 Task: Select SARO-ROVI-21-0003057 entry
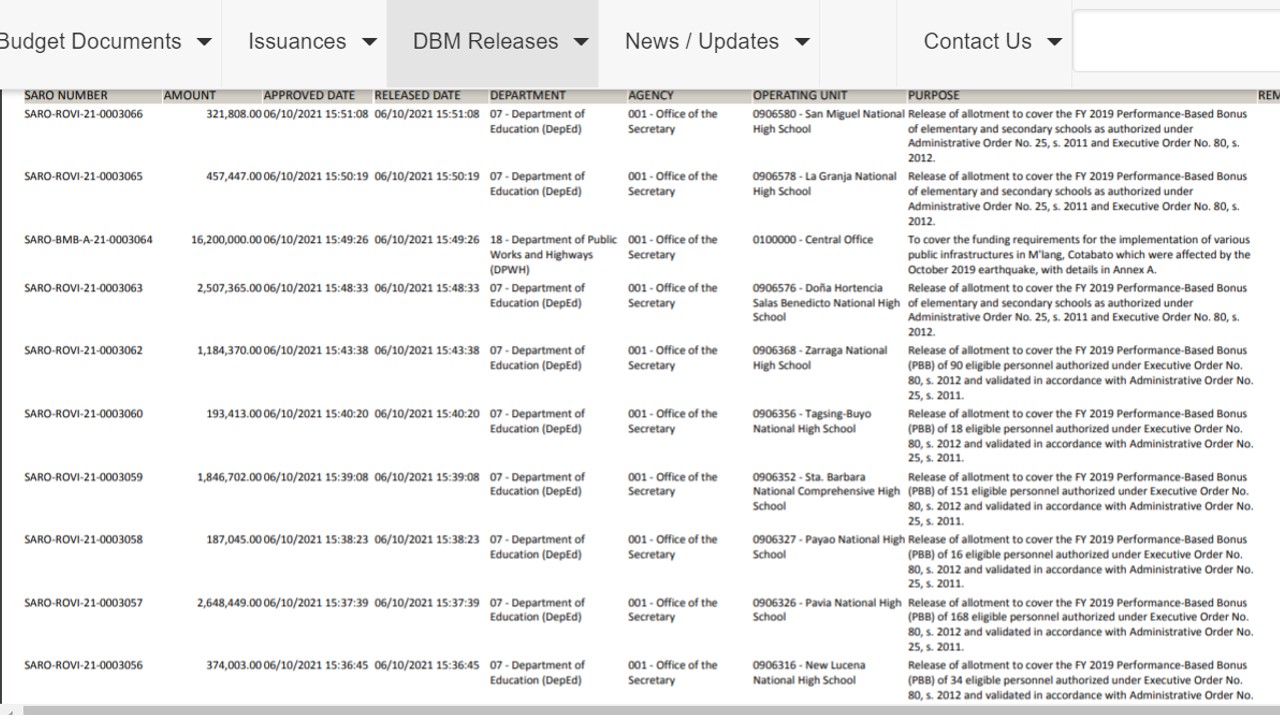click(x=83, y=603)
